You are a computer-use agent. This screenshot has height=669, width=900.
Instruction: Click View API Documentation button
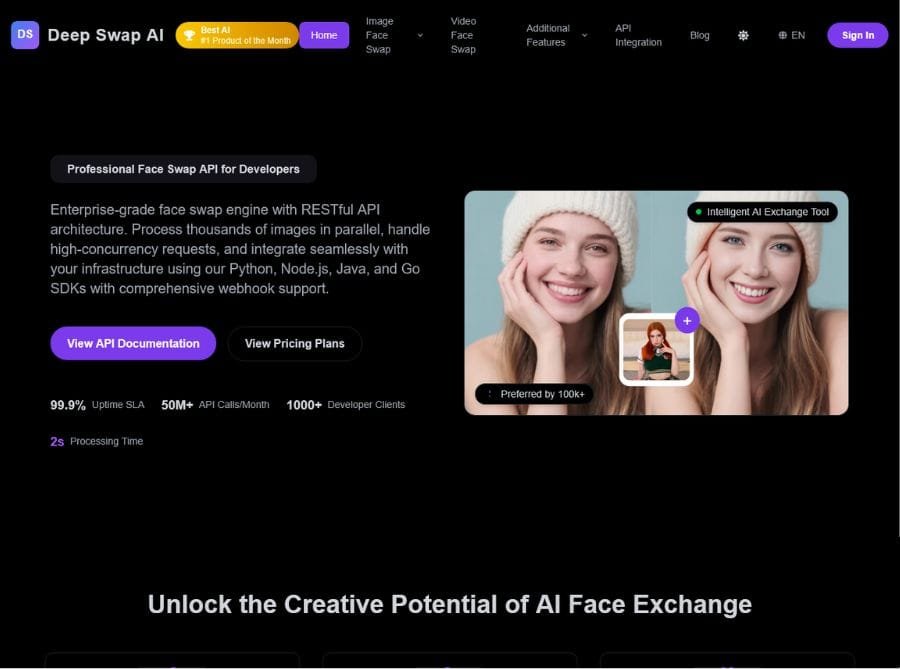(133, 343)
